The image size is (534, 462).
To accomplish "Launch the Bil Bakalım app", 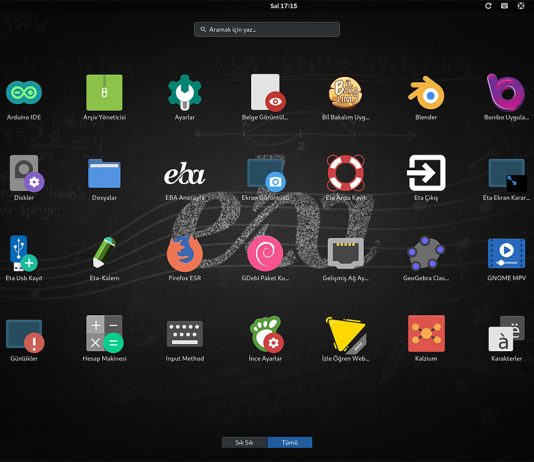I will coord(345,92).
